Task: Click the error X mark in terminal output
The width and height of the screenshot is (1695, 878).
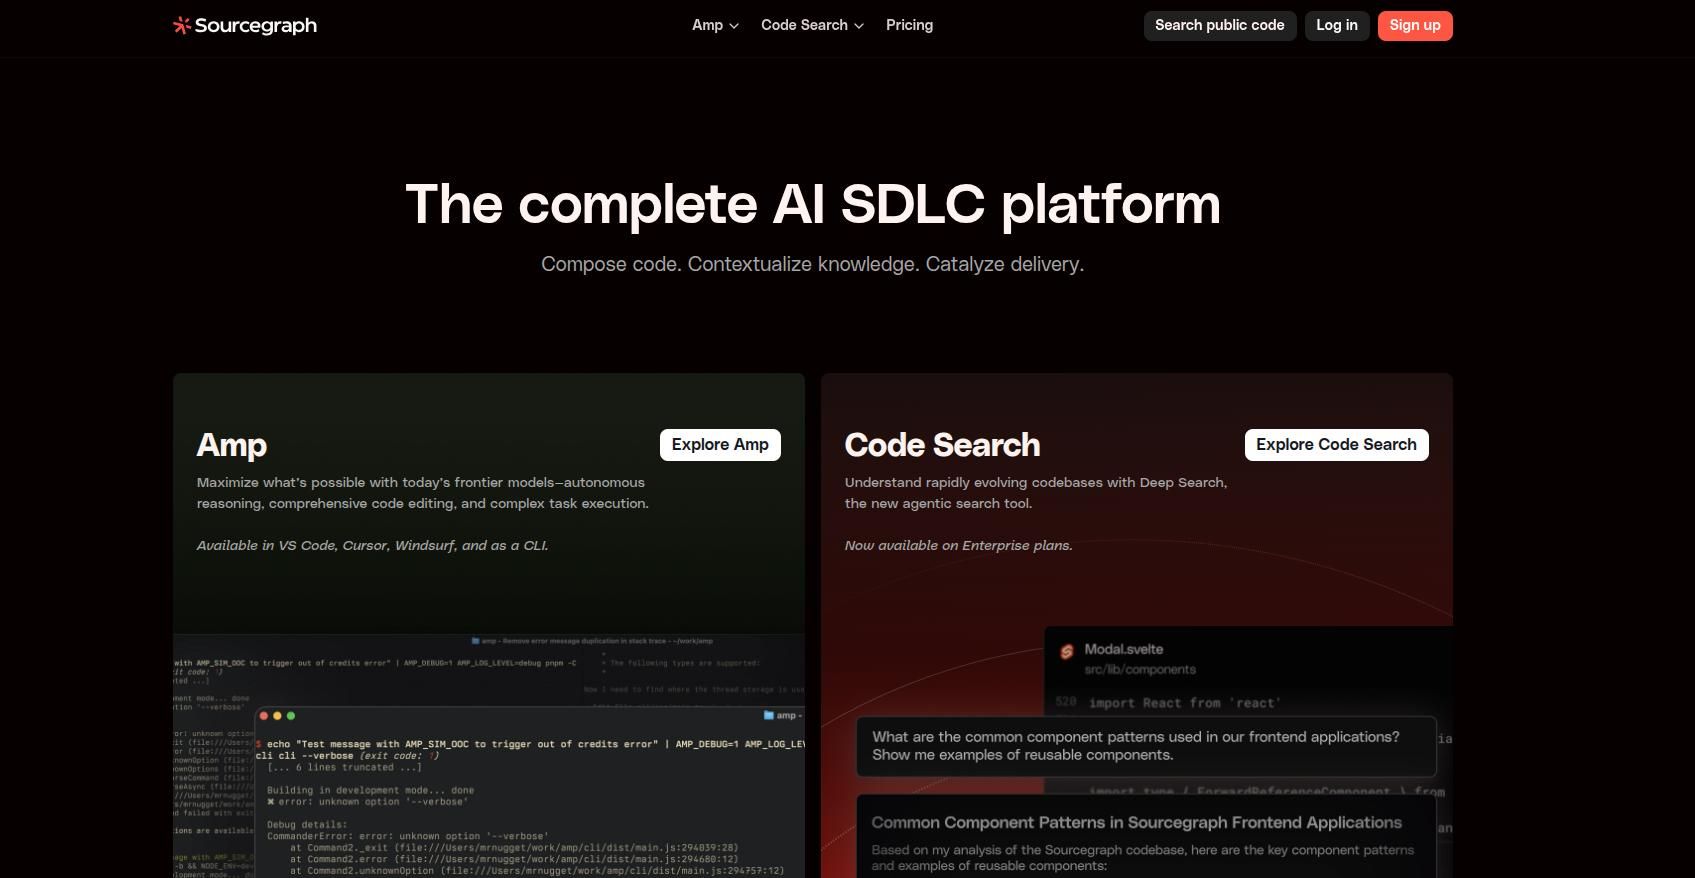Action: [x=271, y=802]
